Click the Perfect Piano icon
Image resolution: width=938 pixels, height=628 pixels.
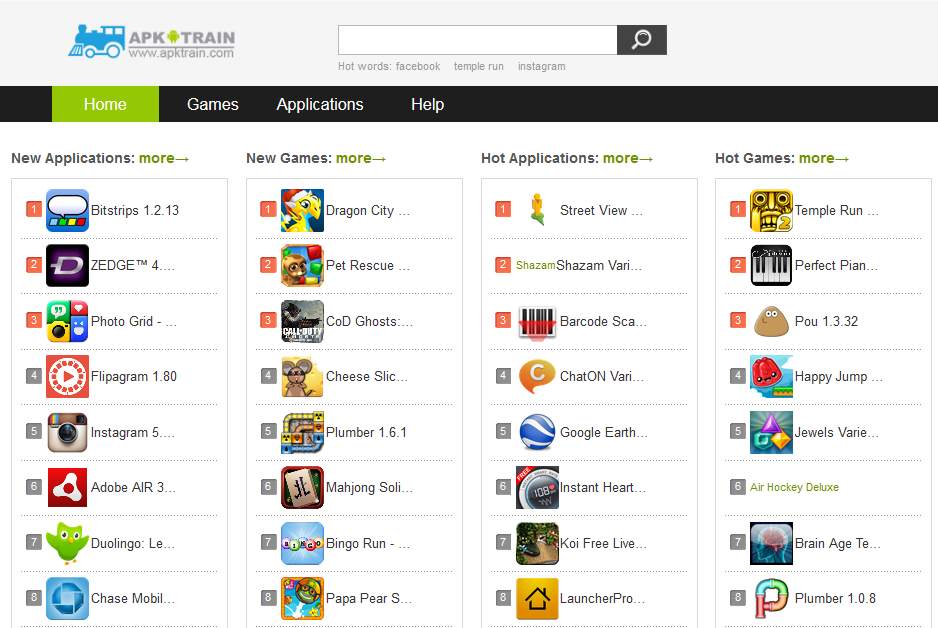coord(772,266)
